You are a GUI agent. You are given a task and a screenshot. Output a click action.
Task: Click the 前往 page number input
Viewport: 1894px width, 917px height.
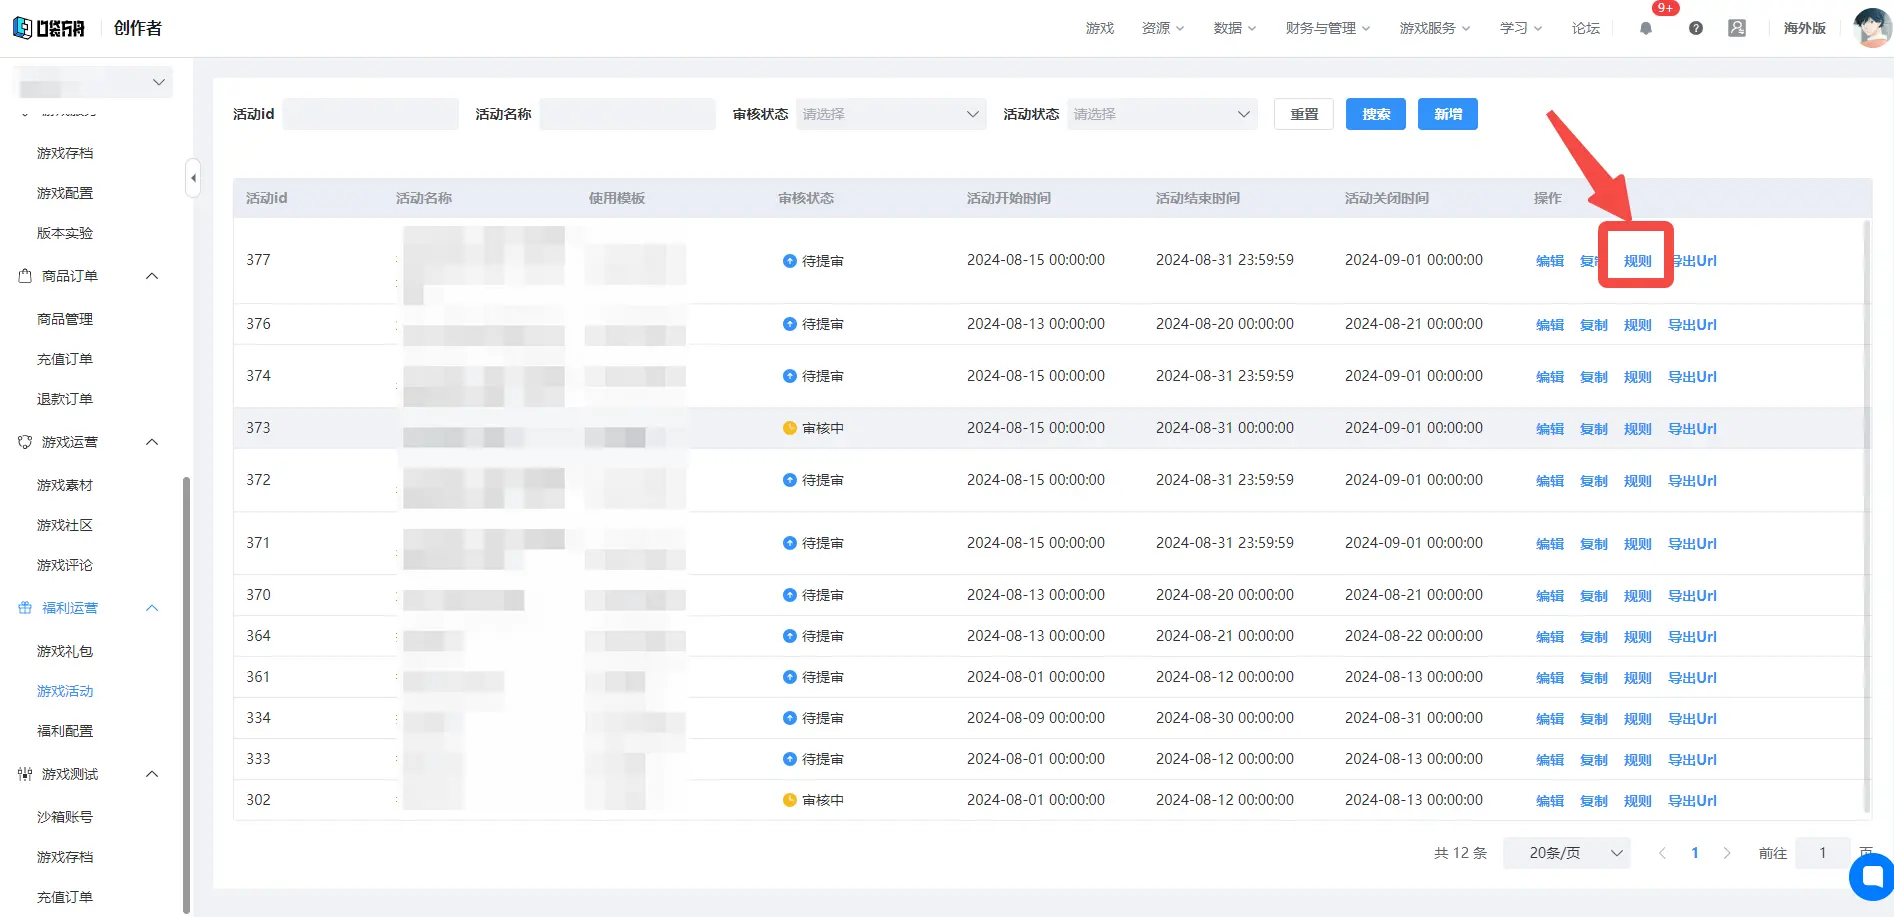(x=1822, y=853)
